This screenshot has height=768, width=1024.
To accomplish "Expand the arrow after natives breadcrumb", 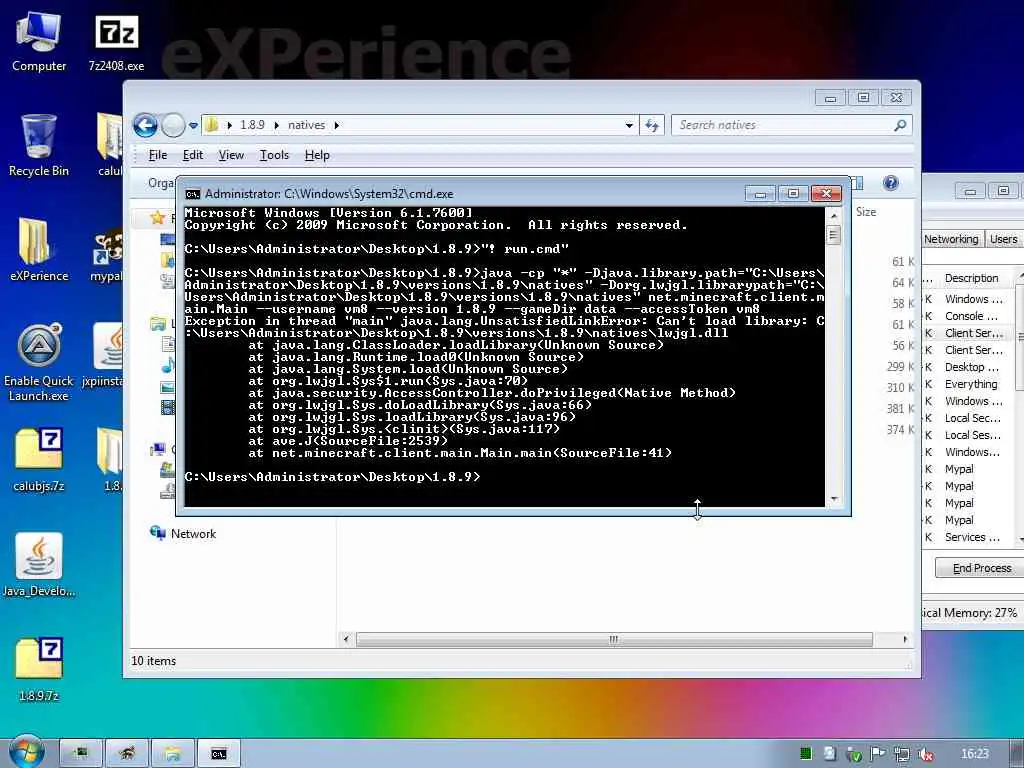I will click(336, 125).
